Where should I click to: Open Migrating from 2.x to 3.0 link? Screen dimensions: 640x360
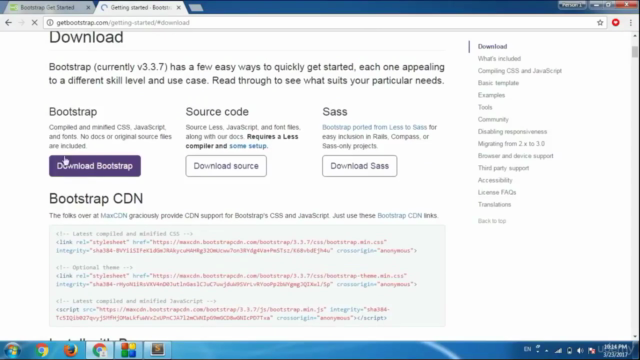tap(511, 144)
